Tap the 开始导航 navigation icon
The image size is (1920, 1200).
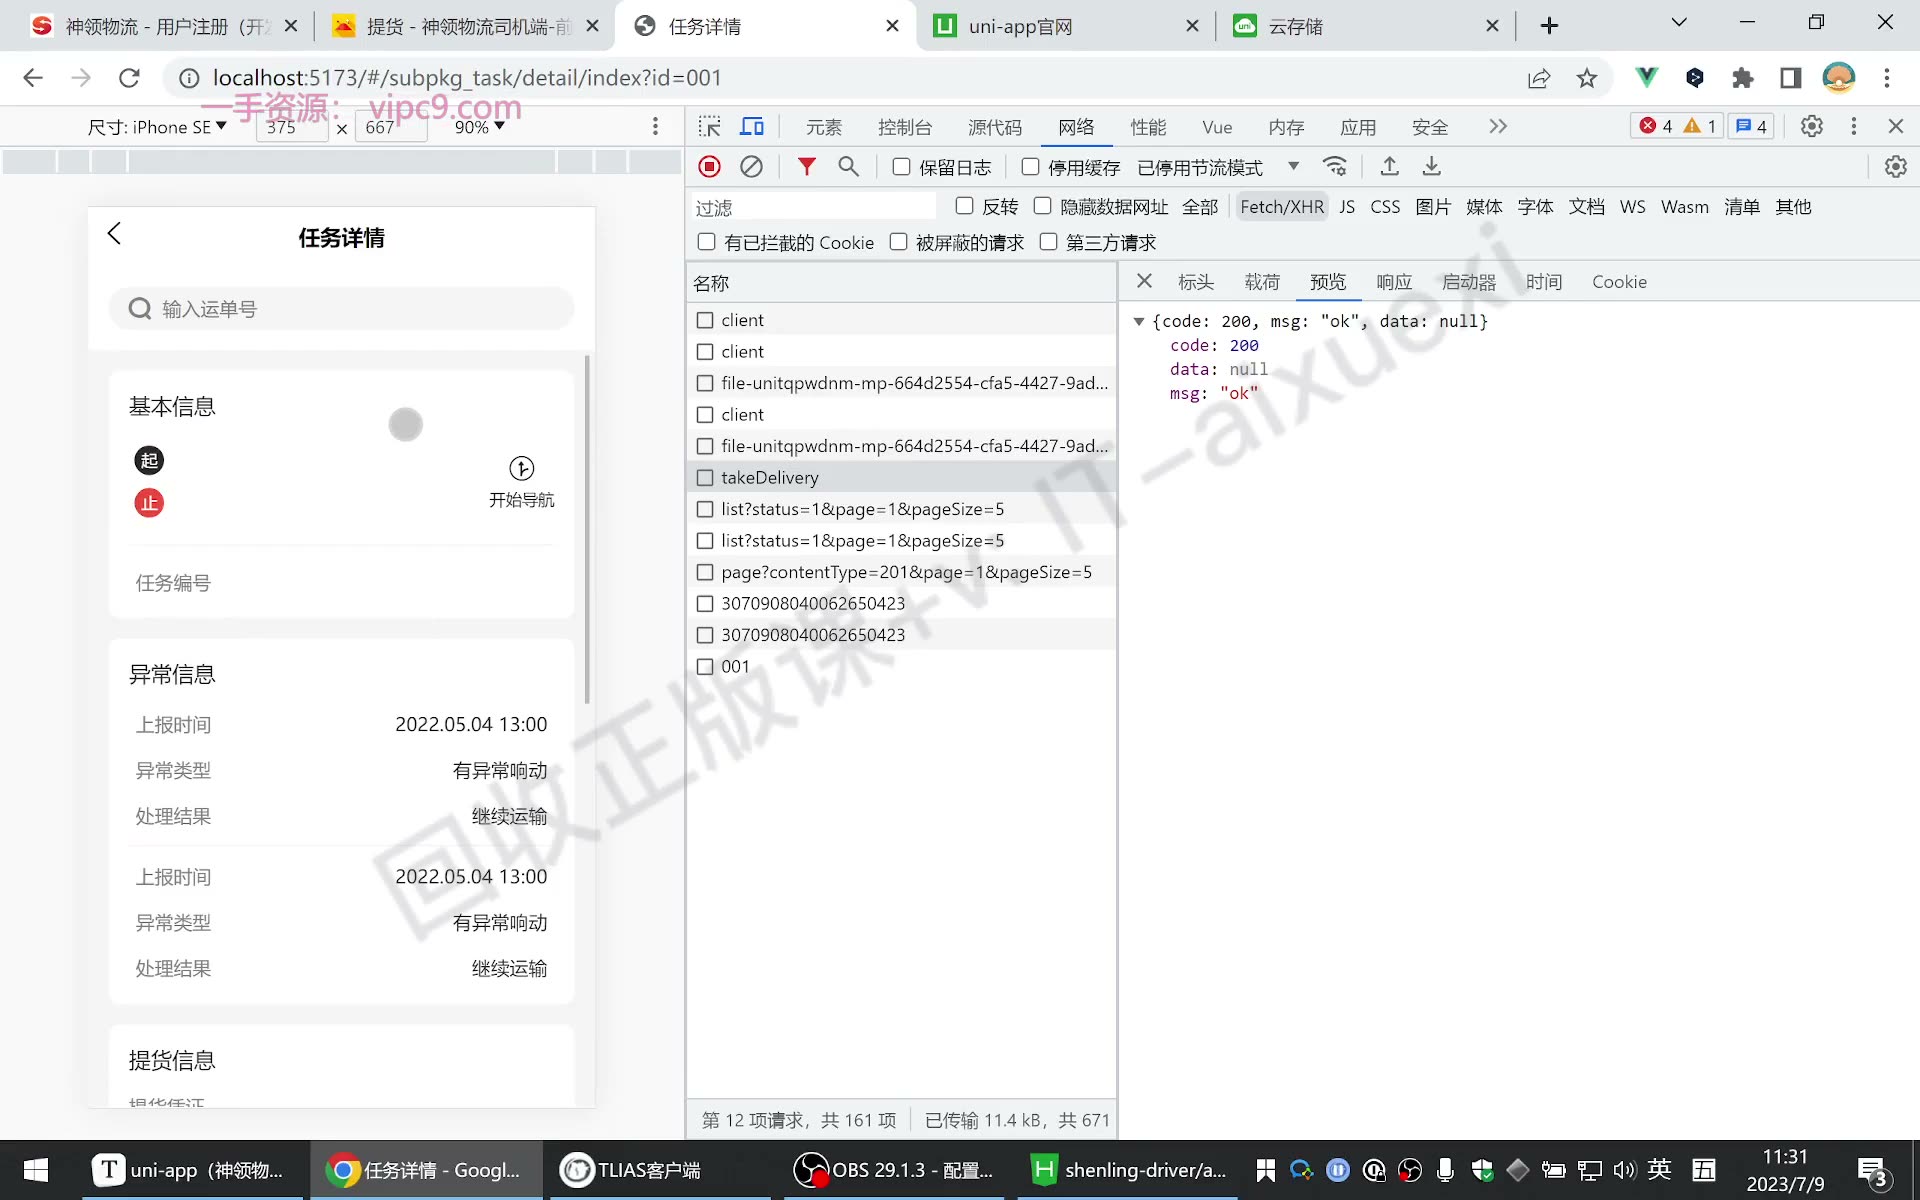521,468
